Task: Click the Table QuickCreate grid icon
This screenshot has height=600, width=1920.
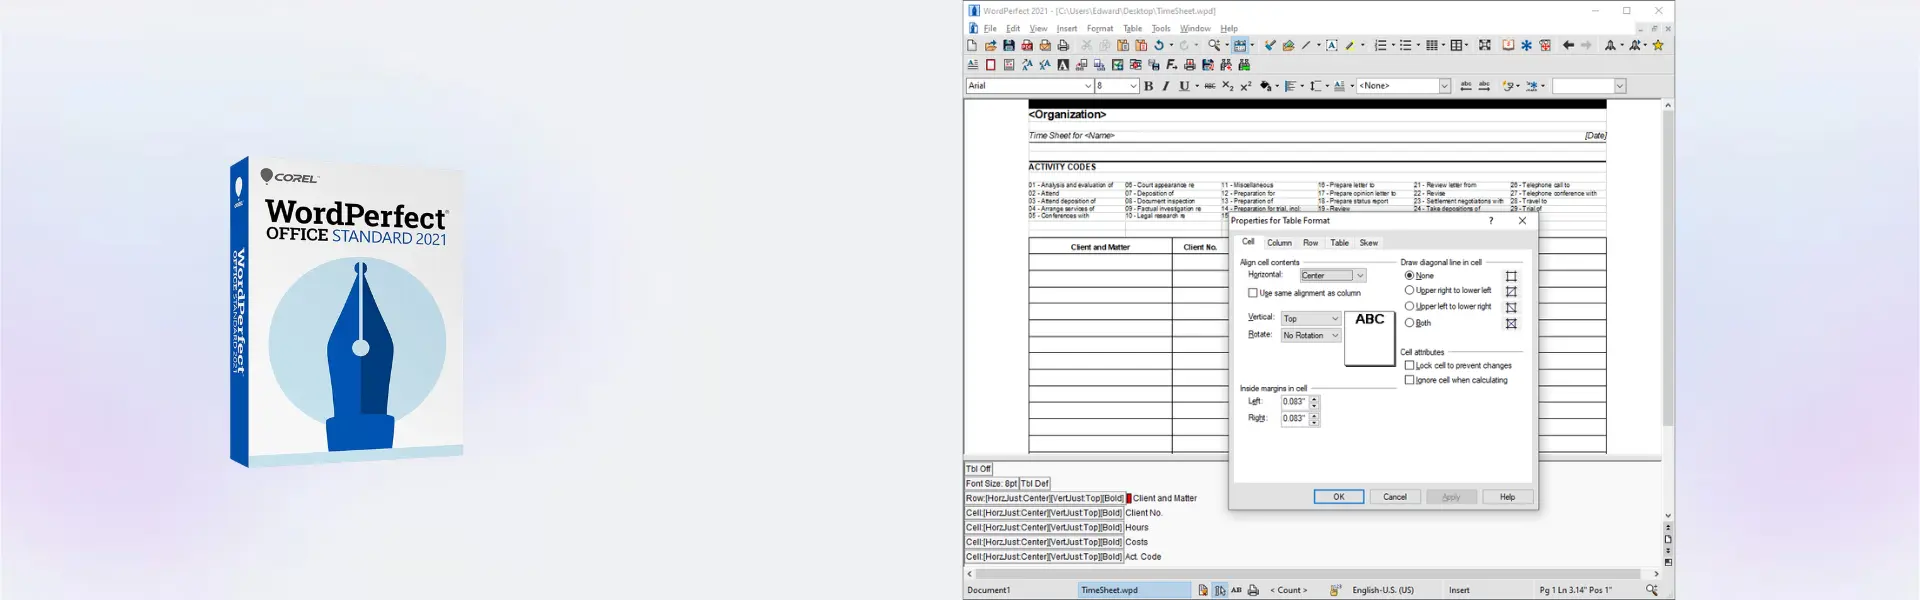Action: (1456, 45)
